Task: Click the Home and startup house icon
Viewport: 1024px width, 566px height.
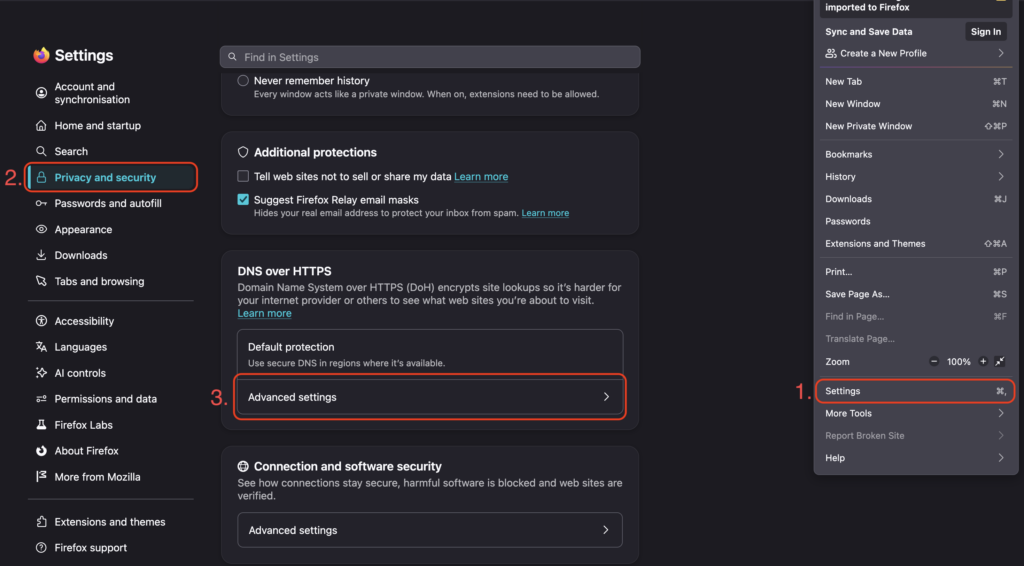Action: click(x=41, y=125)
